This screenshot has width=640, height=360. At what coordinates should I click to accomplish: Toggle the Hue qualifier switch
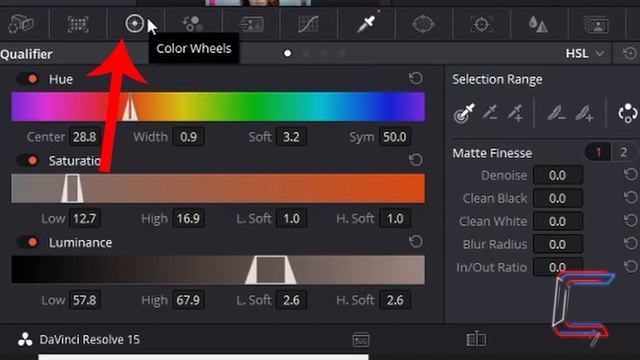[x=28, y=79]
